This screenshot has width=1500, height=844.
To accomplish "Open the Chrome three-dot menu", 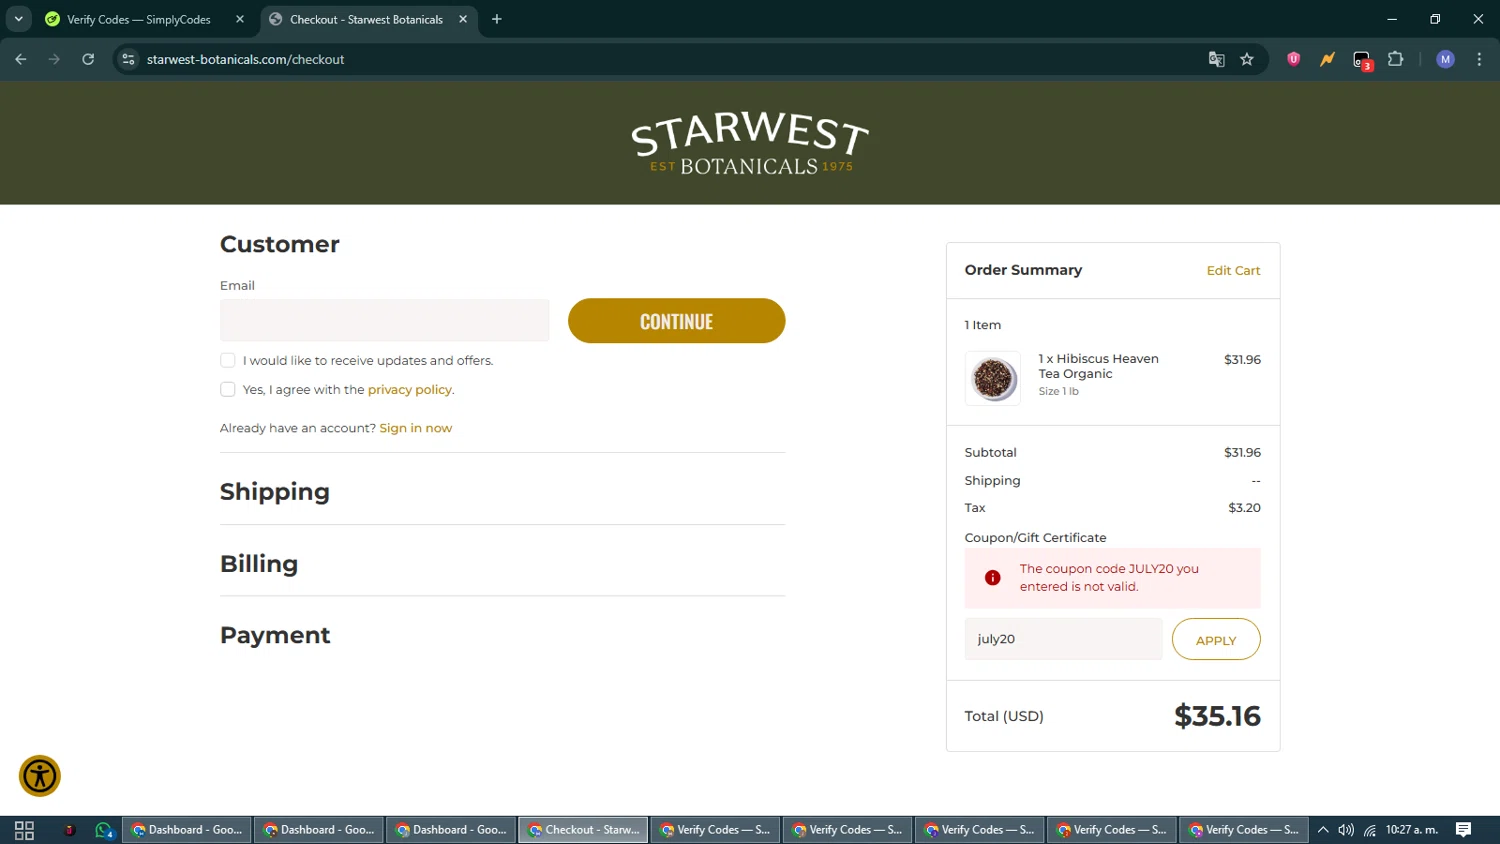I will click(1479, 59).
